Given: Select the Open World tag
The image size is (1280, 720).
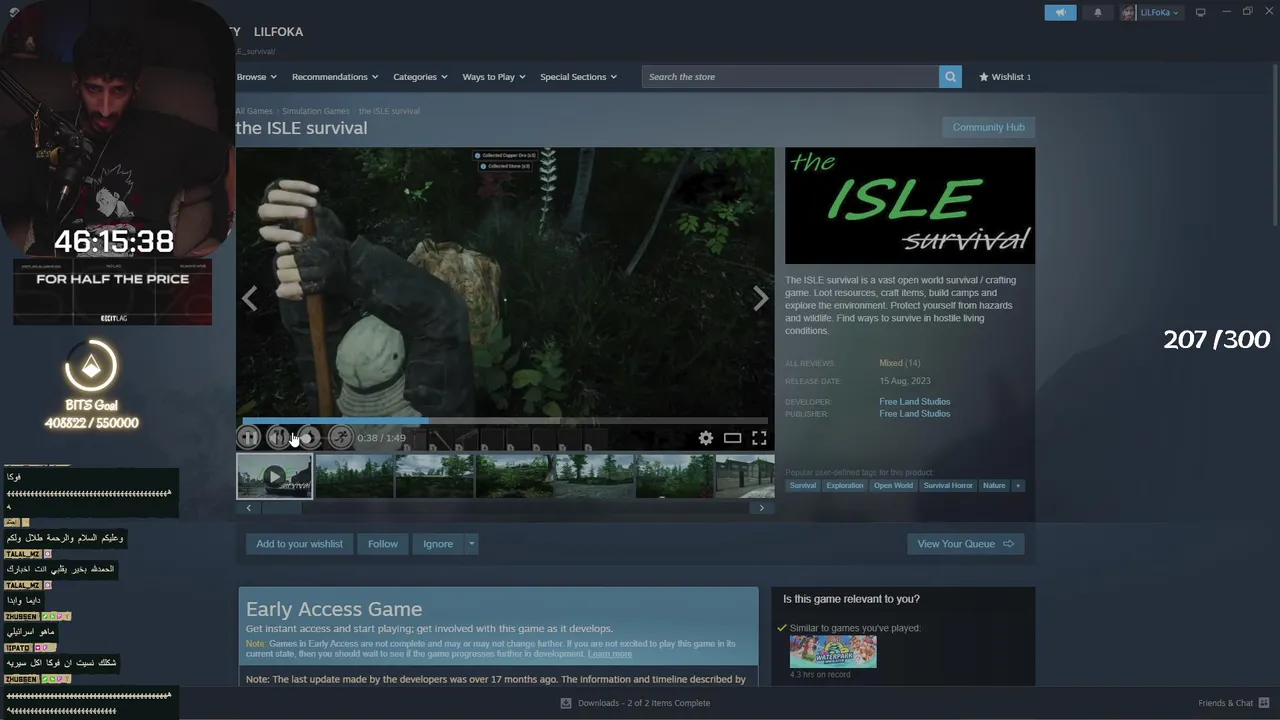Looking at the screenshot, I should pyautogui.click(x=893, y=486).
